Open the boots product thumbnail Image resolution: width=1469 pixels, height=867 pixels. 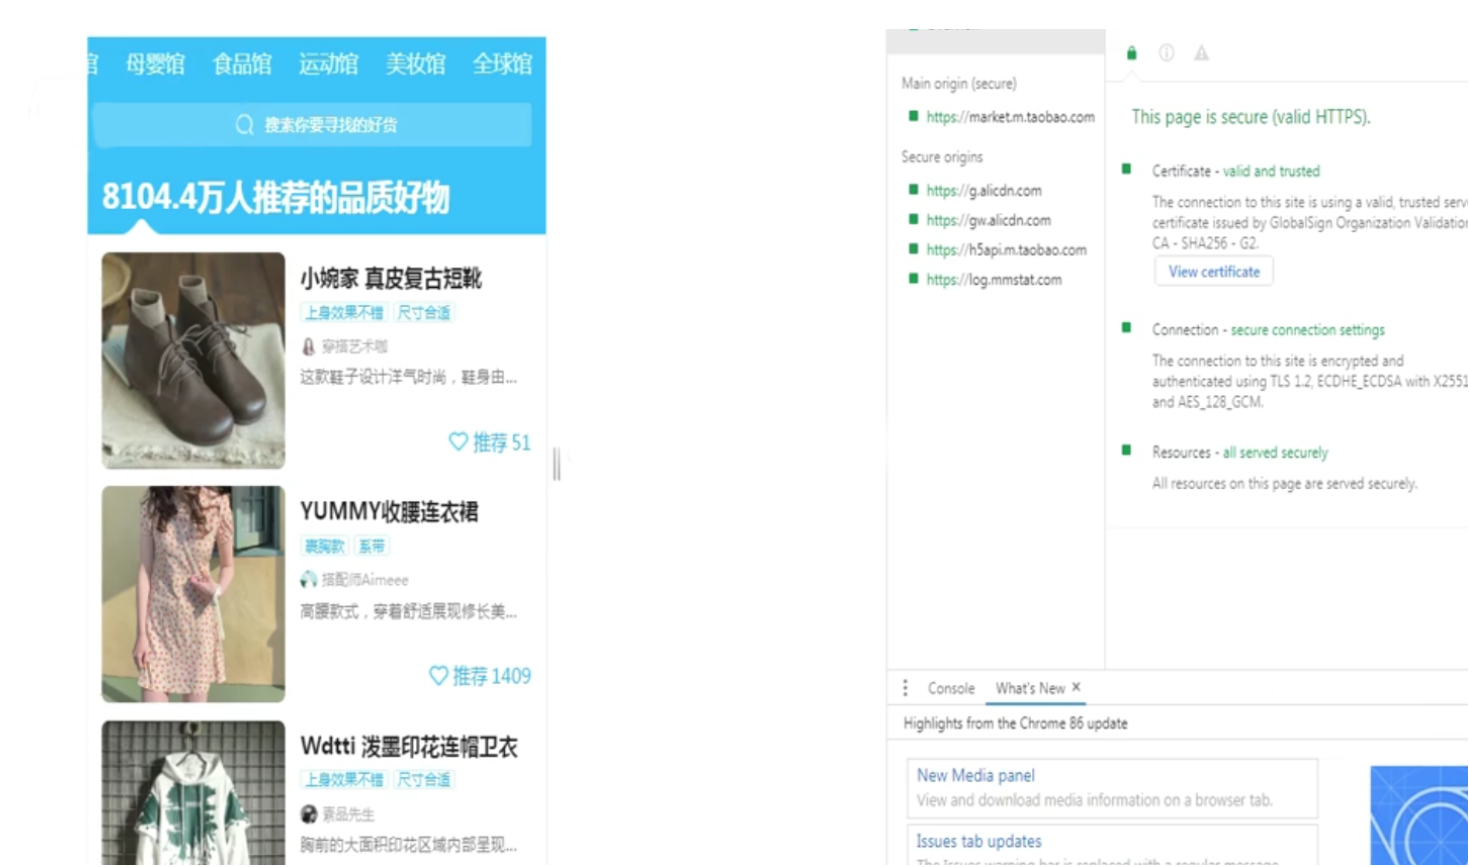click(193, 360)
